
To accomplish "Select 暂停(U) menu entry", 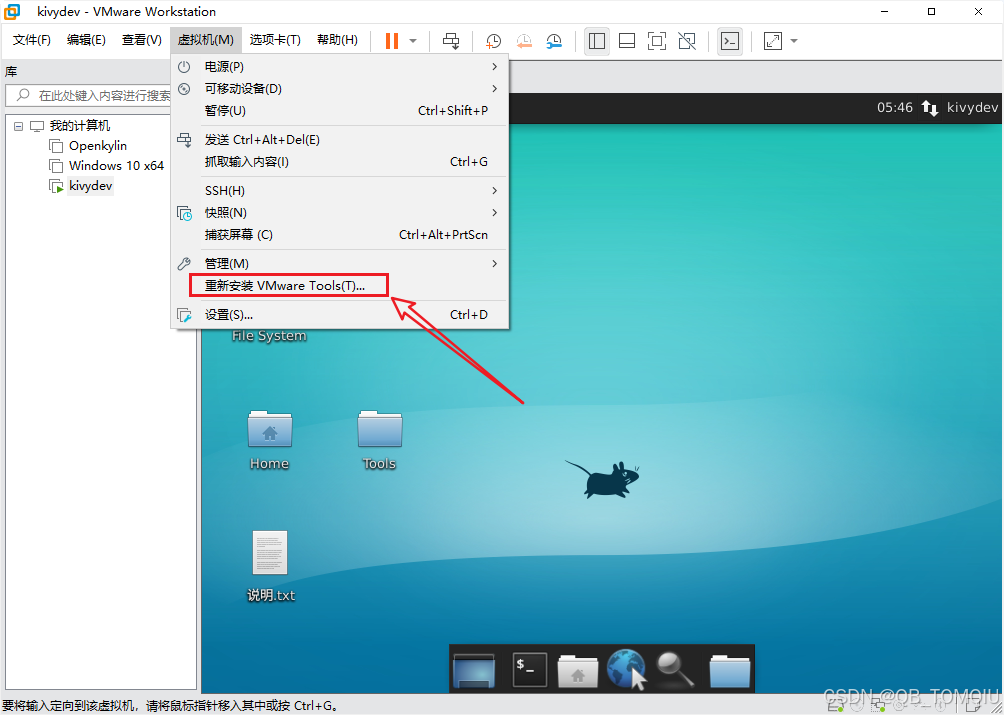I will (340, 111).
